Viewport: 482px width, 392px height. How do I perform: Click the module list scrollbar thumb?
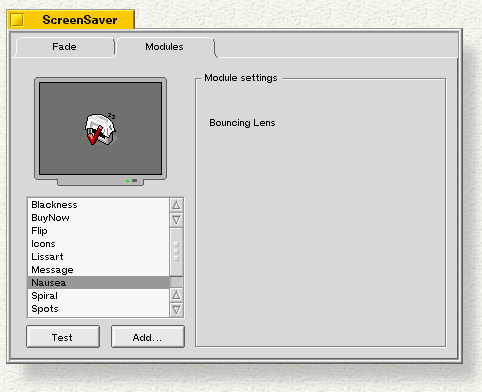(176, 252)
